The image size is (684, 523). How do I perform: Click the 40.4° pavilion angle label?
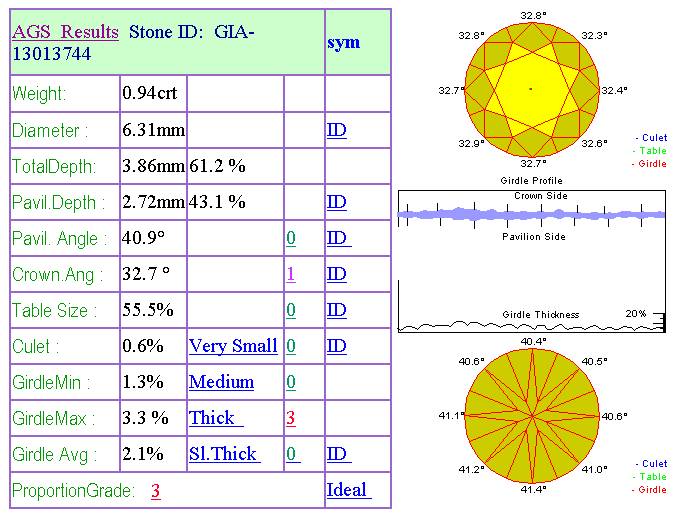(534, 342)
